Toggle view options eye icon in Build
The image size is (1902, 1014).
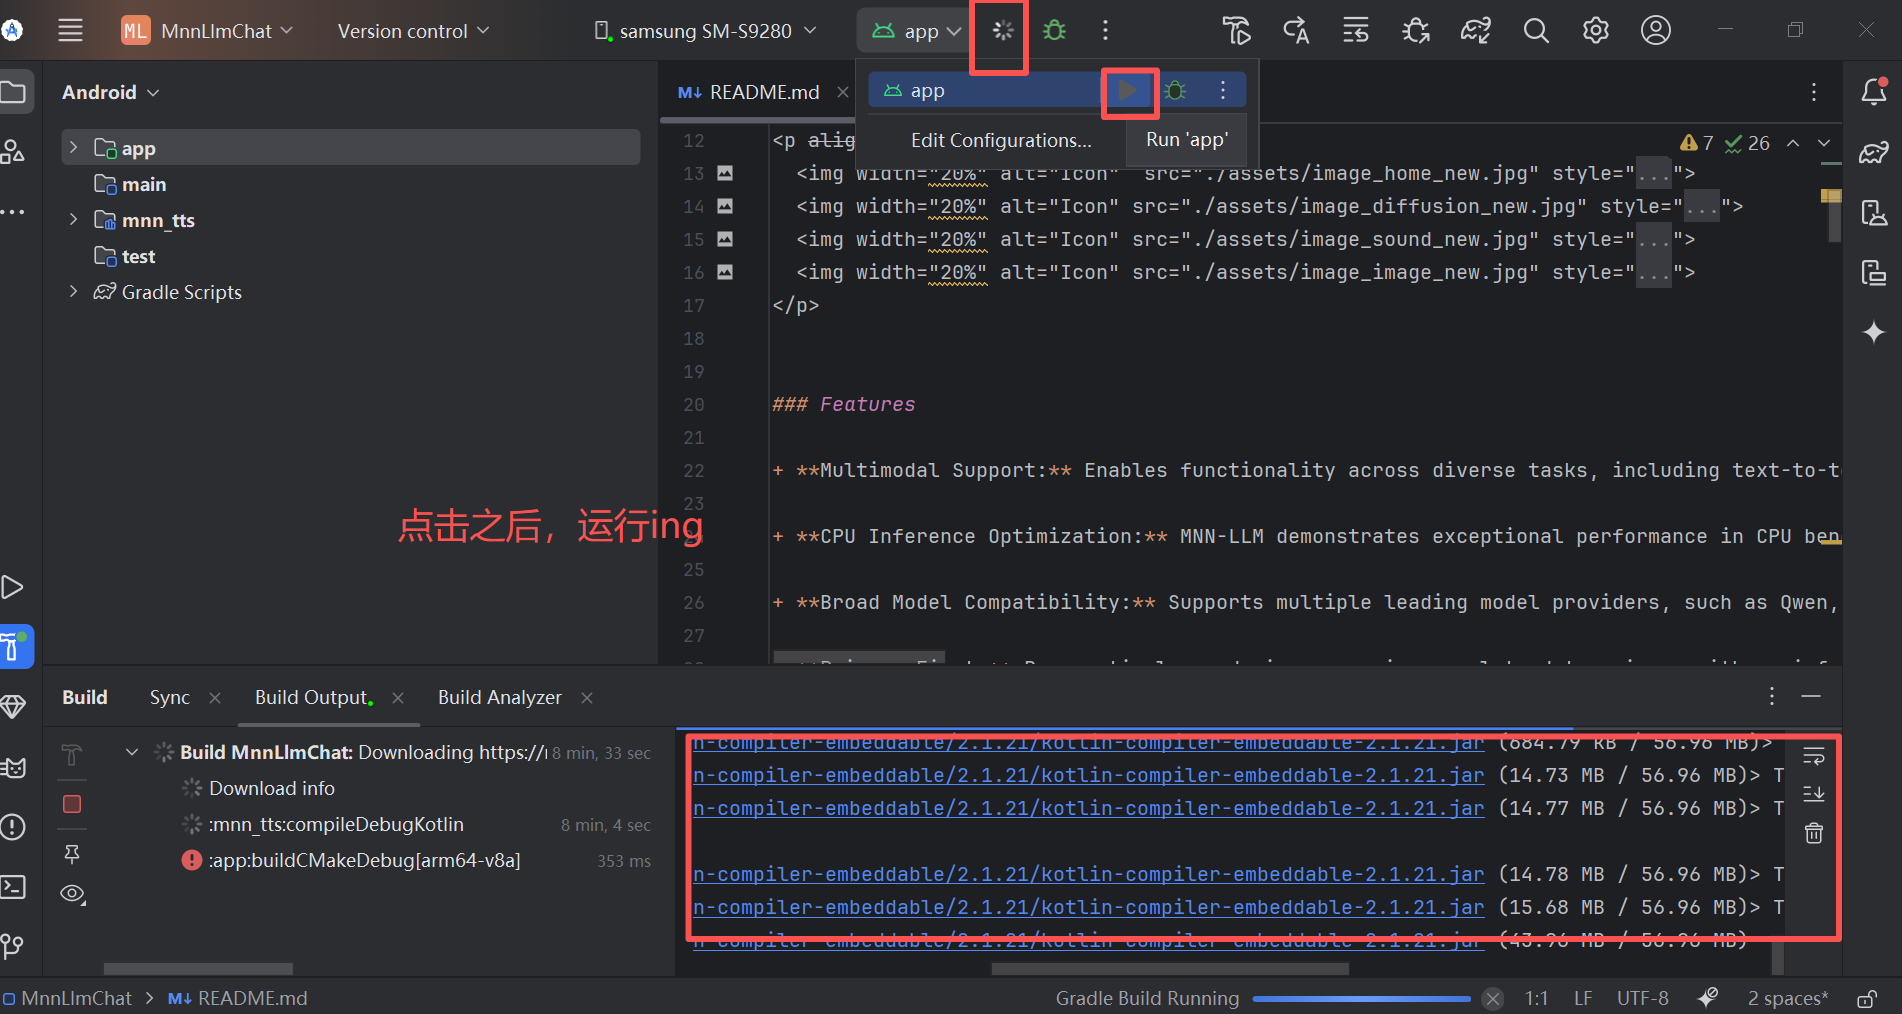pos(73,894)
